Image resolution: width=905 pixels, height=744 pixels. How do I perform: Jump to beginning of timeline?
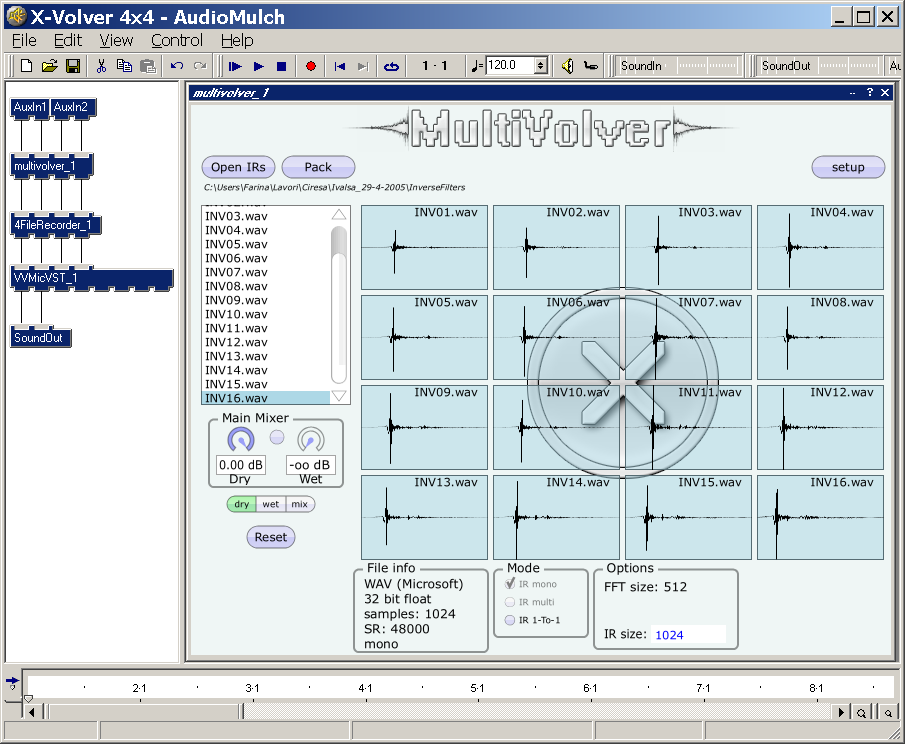click(x=339, y=66)
